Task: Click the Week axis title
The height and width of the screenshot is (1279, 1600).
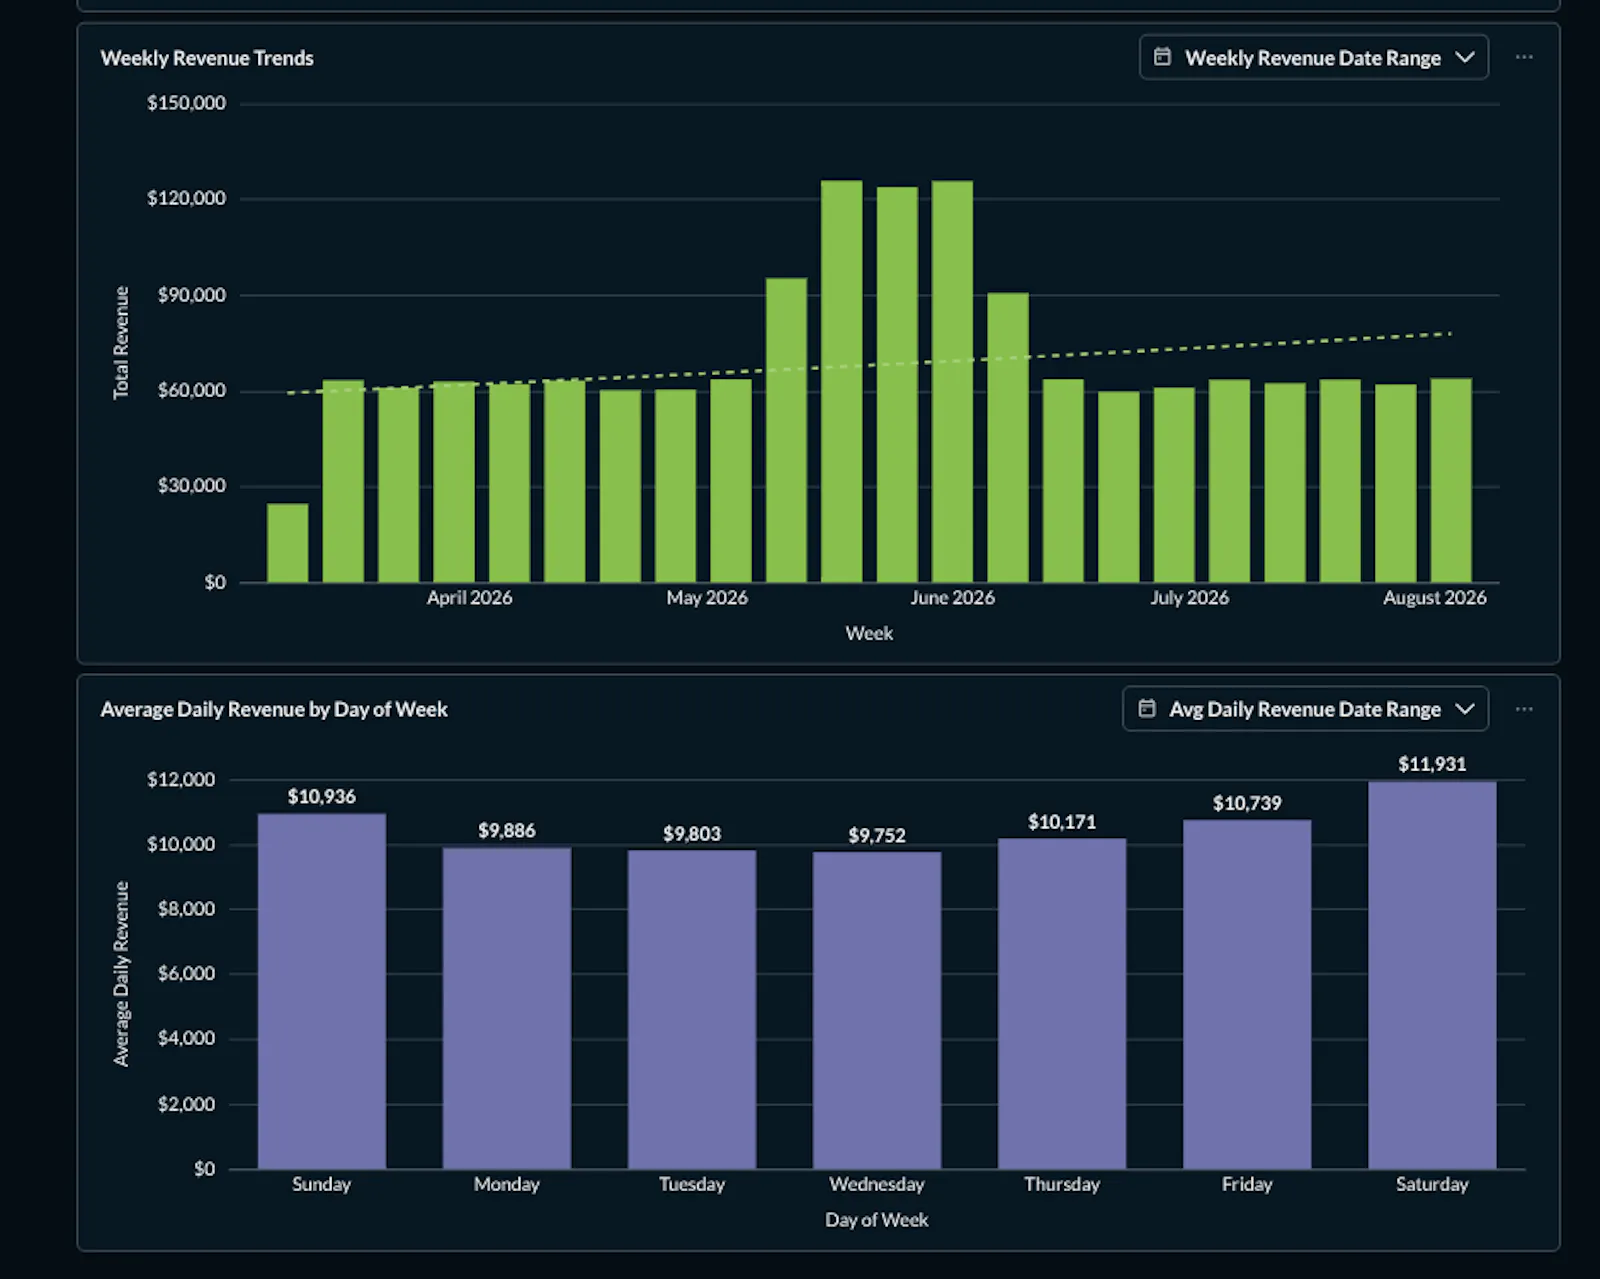Action: tap(869, 633)
